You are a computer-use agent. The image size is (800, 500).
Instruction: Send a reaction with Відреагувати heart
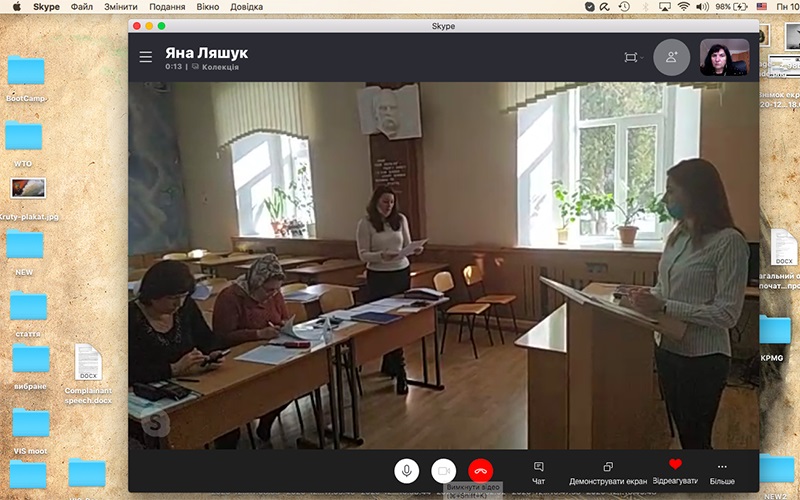pyautogui.click(x=675, y=472)
